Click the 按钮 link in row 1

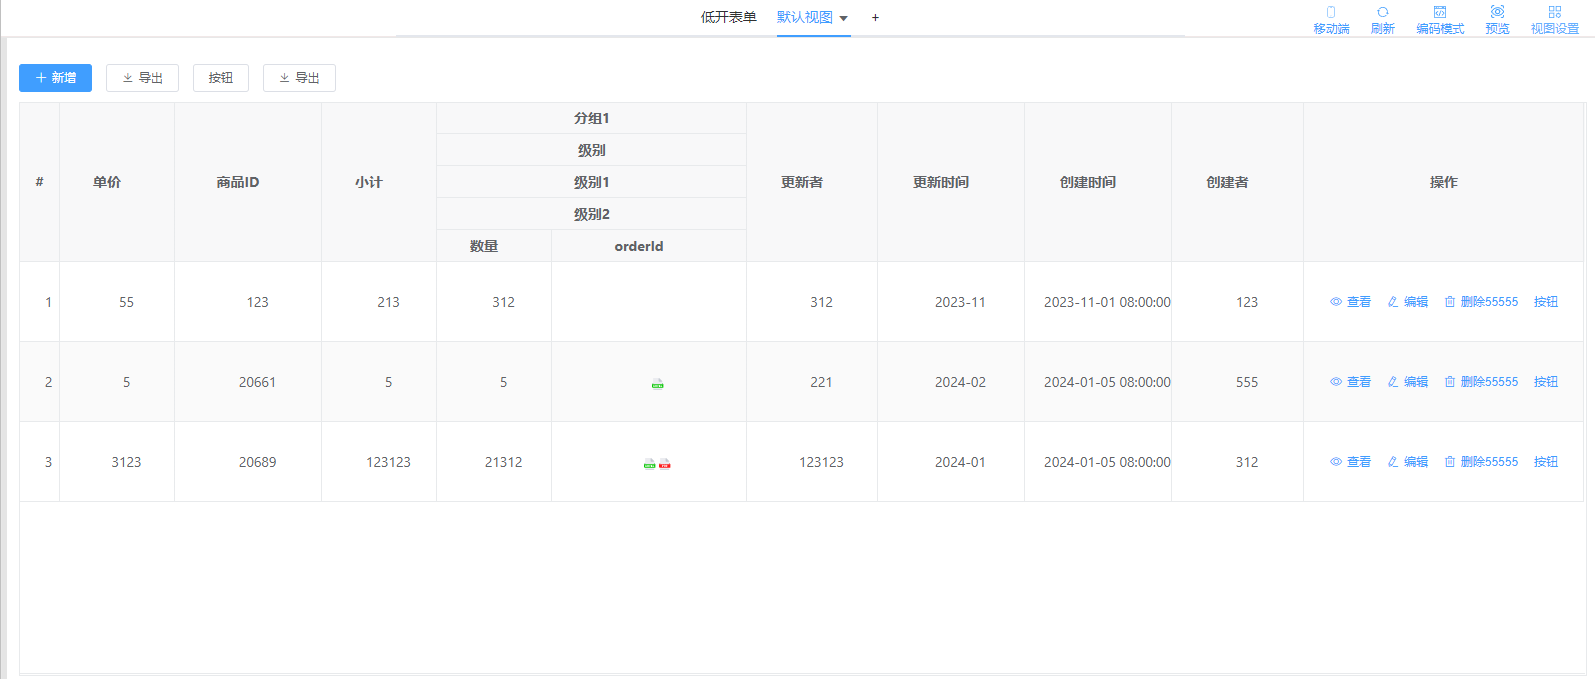pos(1545,302)
